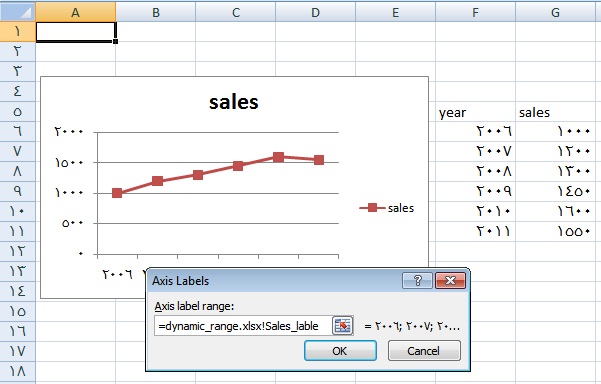Select column F header
Screen dimensions: 601x384
[x=475, y=12]
